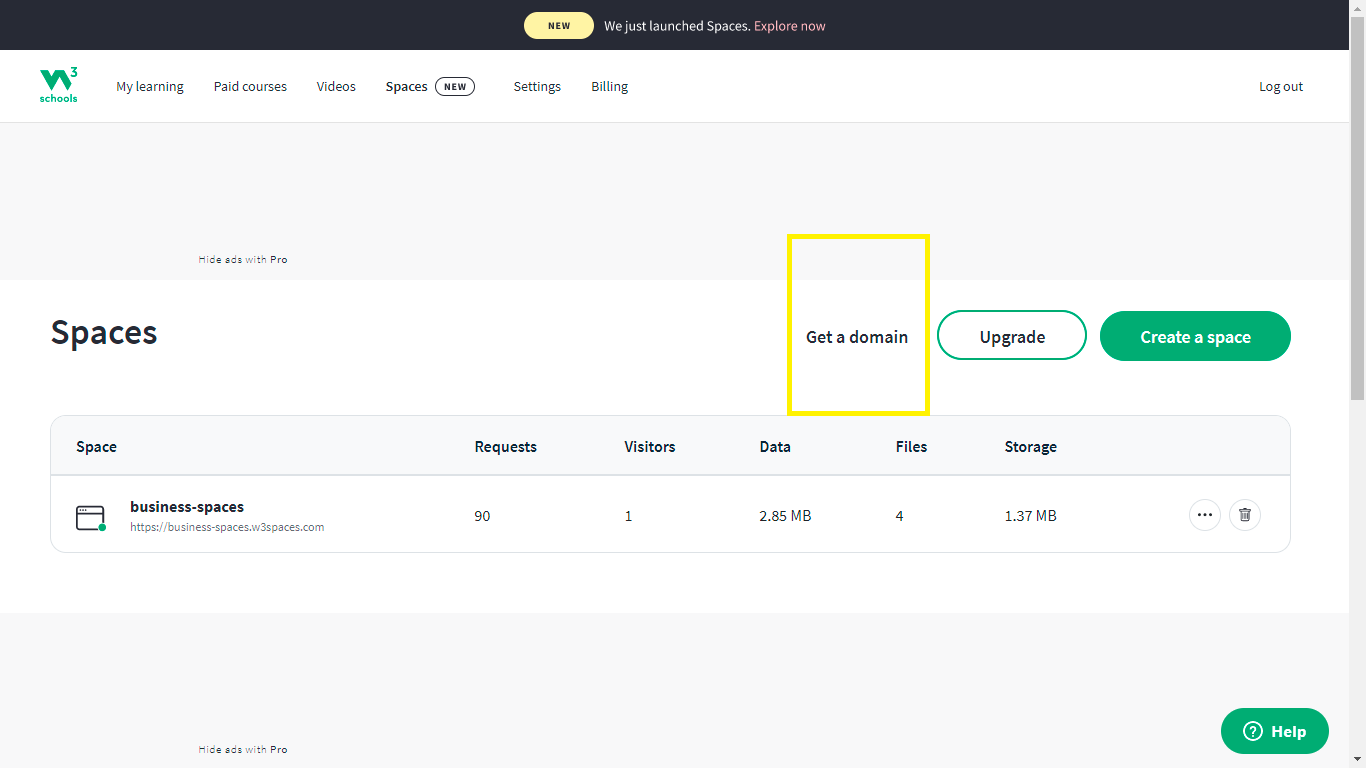
Task: Click the Space column header
Action: point(96,447)
